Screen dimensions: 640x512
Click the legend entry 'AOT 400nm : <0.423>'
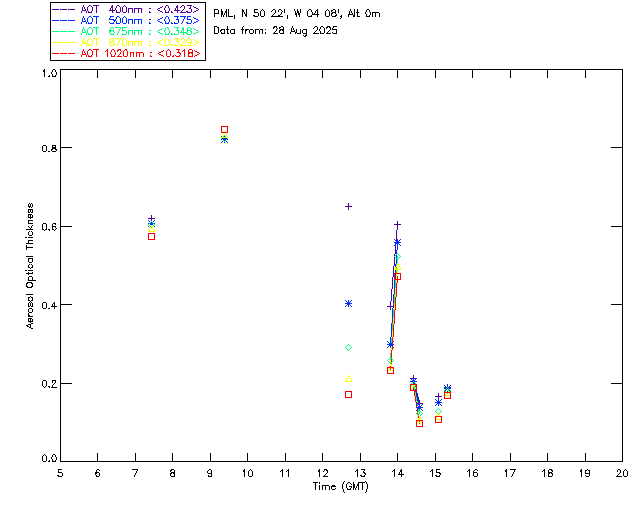point(126,9)
